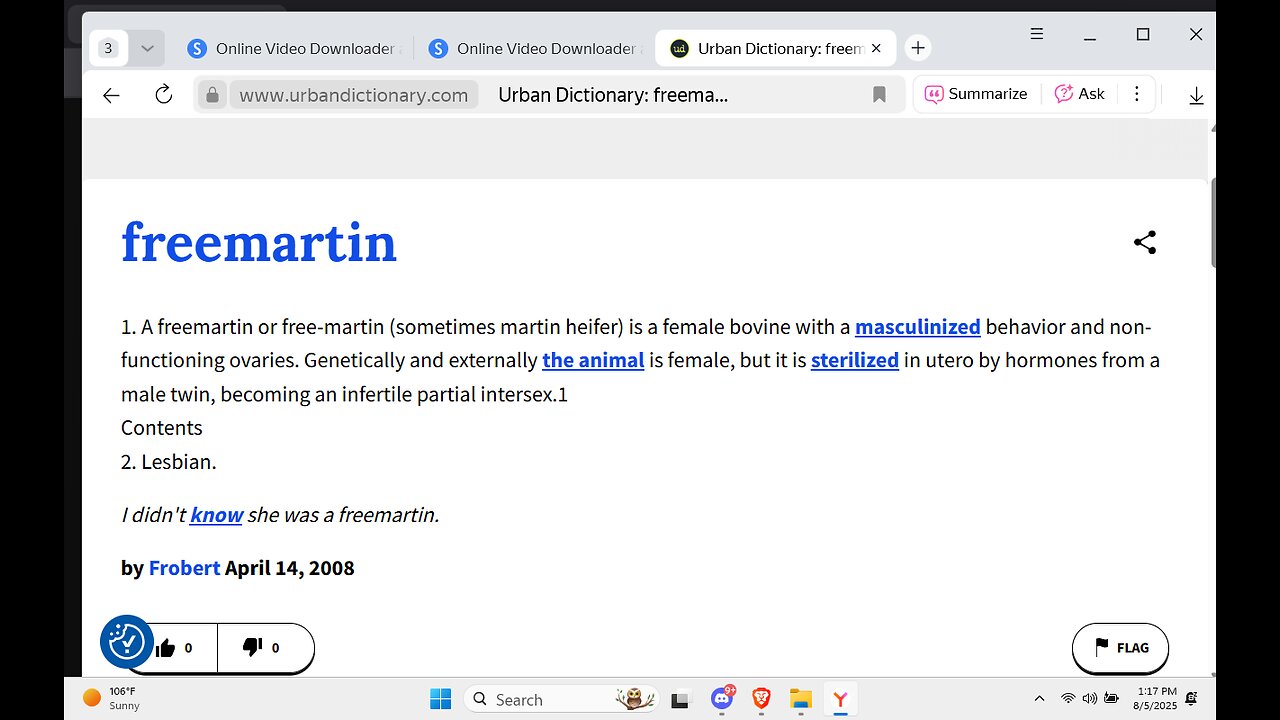Select the Urban Dictionary: freemartin tab
The width and height of the screenshot is (1280, 720).
coord(775,48)
